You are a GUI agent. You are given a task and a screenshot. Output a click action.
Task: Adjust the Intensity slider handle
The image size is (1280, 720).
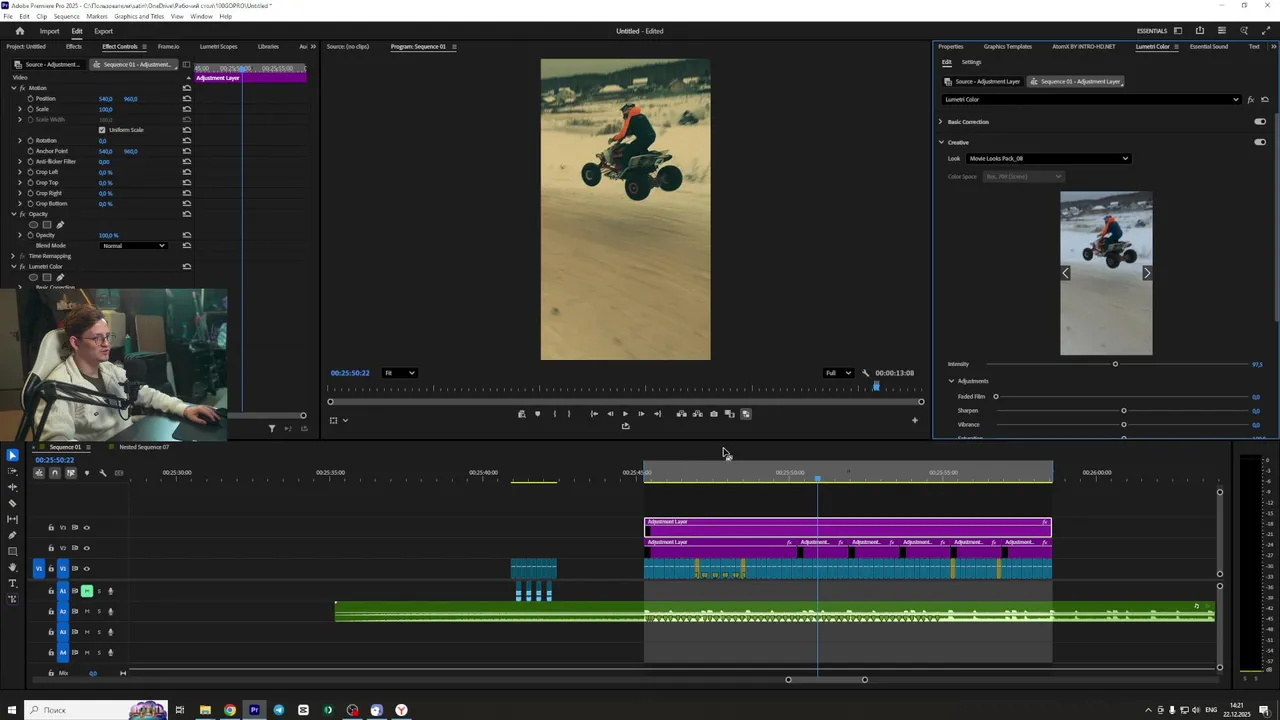tap(1115, 364)
